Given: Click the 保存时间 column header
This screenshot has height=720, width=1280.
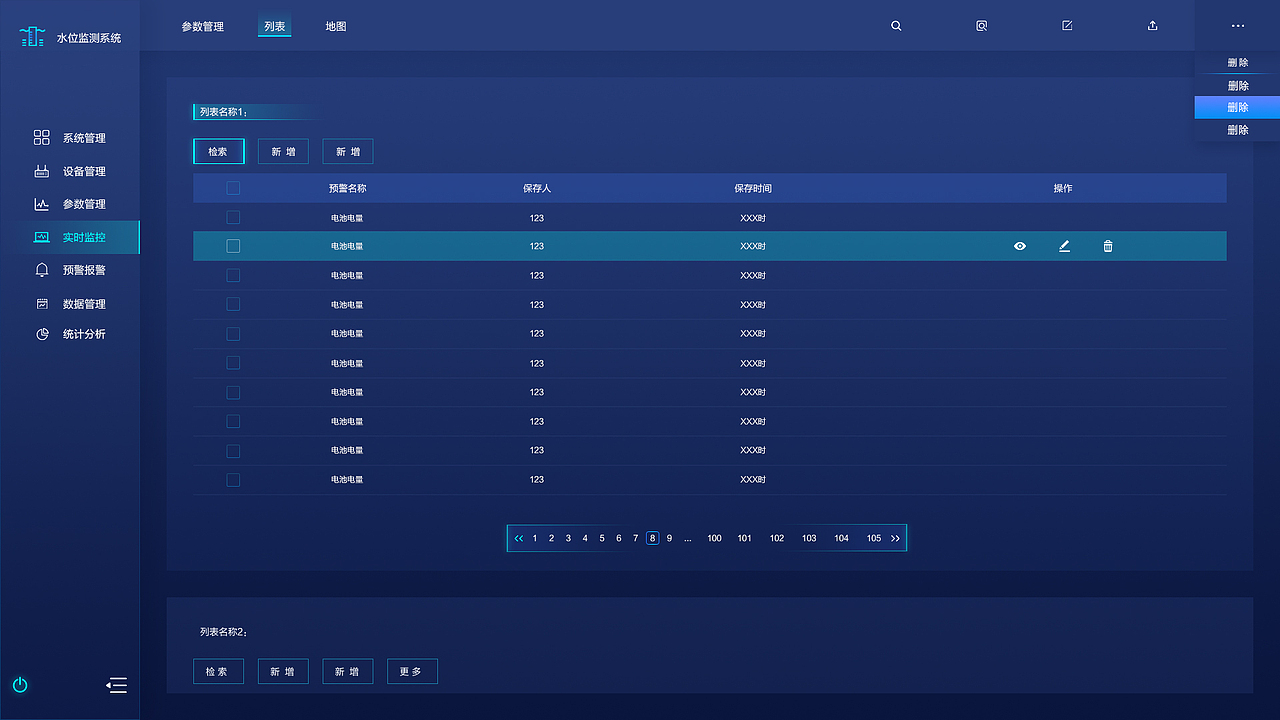Looking at the screenshot, I should click(x=753, y=188).
